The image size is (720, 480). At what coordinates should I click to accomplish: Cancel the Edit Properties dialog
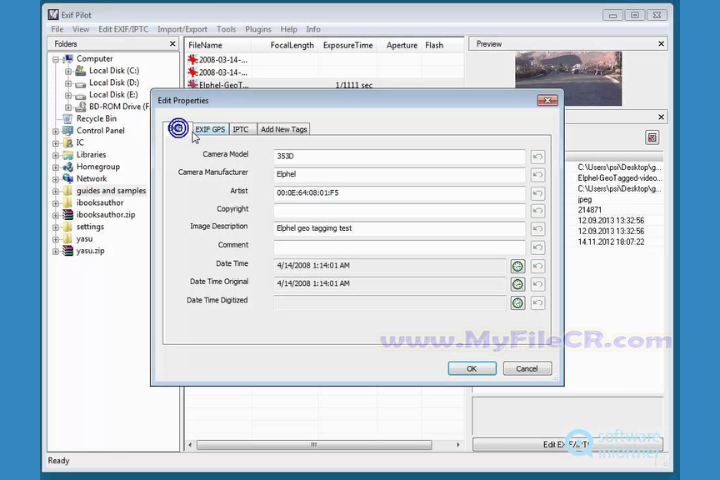(527, 368)
